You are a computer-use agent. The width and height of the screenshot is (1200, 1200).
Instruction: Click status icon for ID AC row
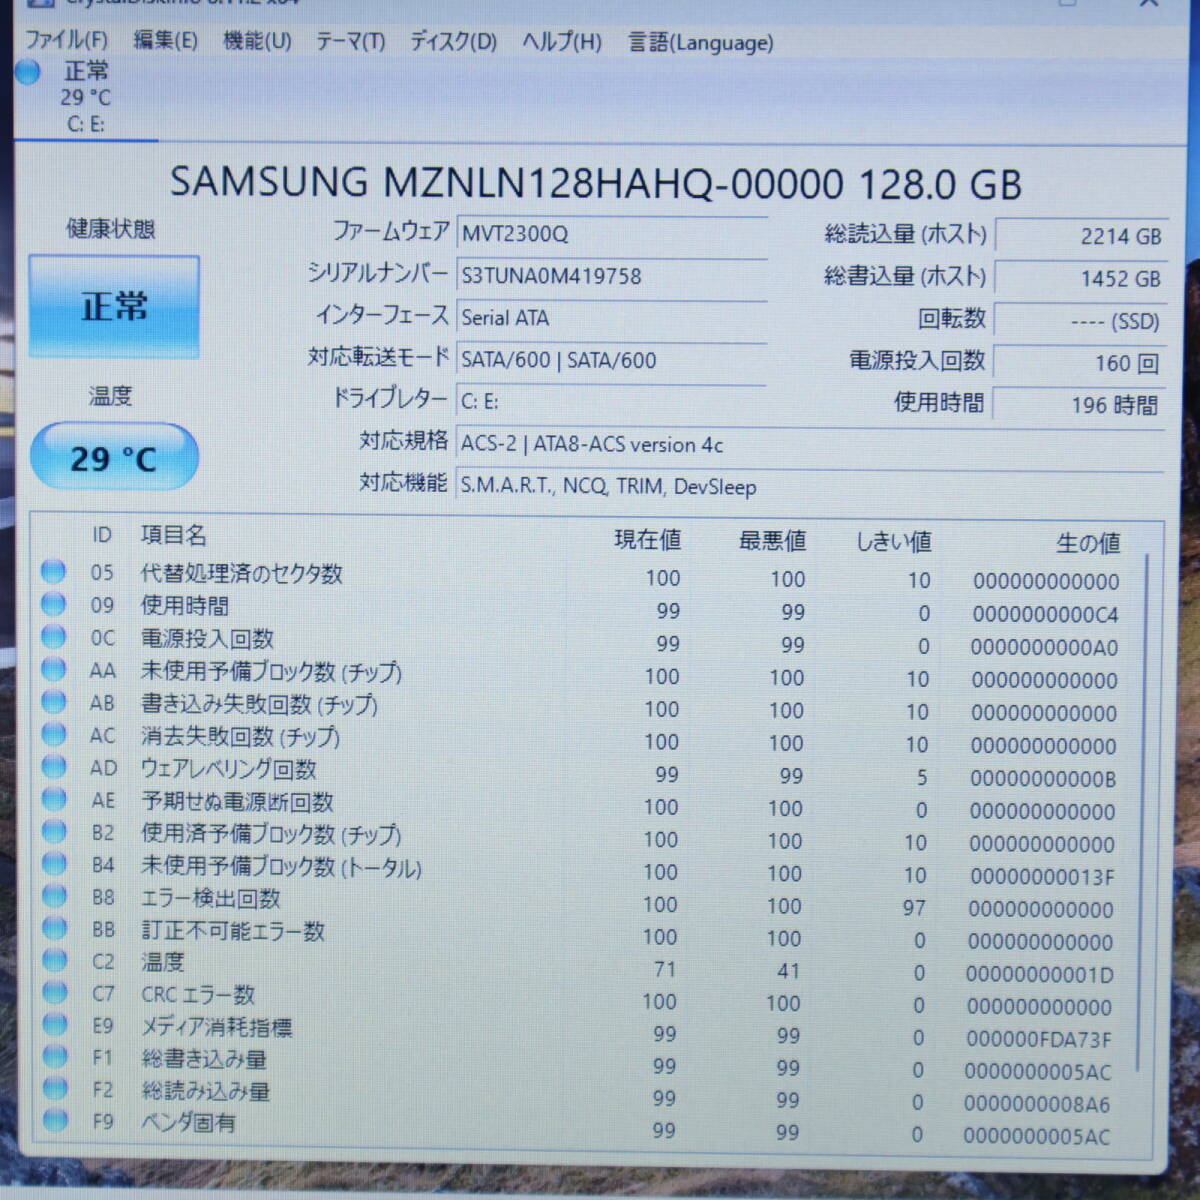point(53,734)
